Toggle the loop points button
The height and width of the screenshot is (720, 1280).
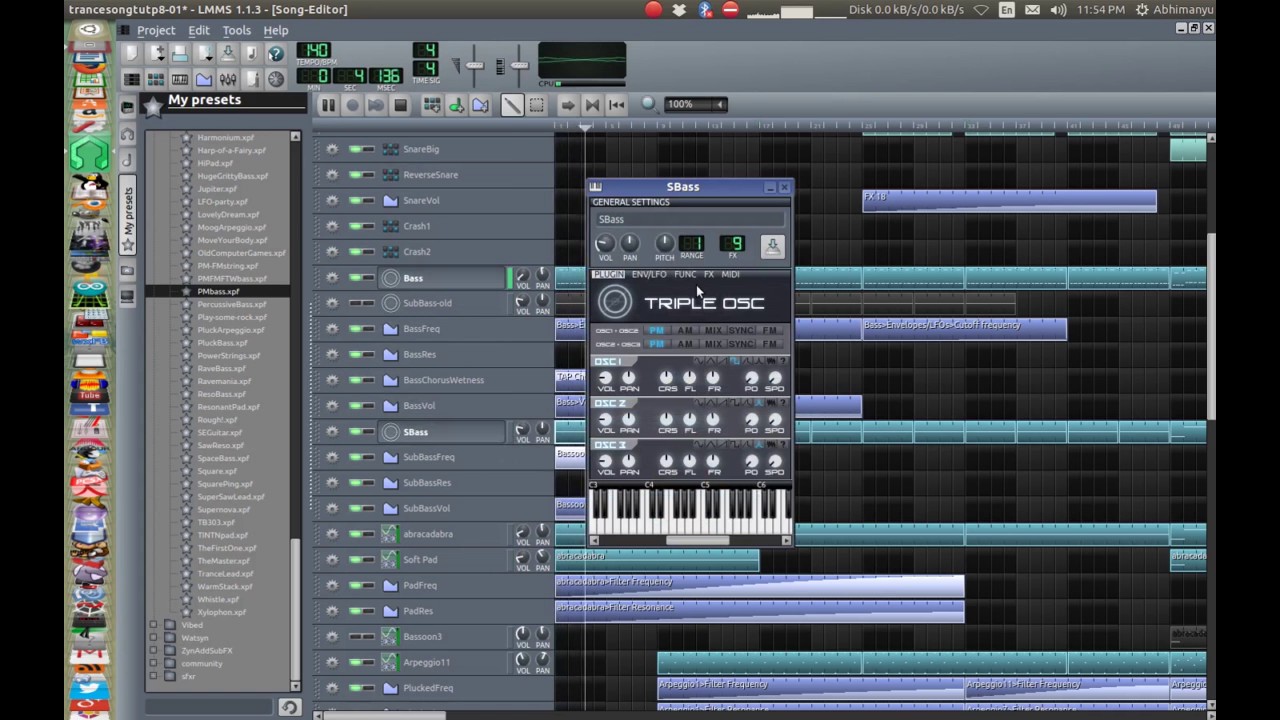click(592, 105)
